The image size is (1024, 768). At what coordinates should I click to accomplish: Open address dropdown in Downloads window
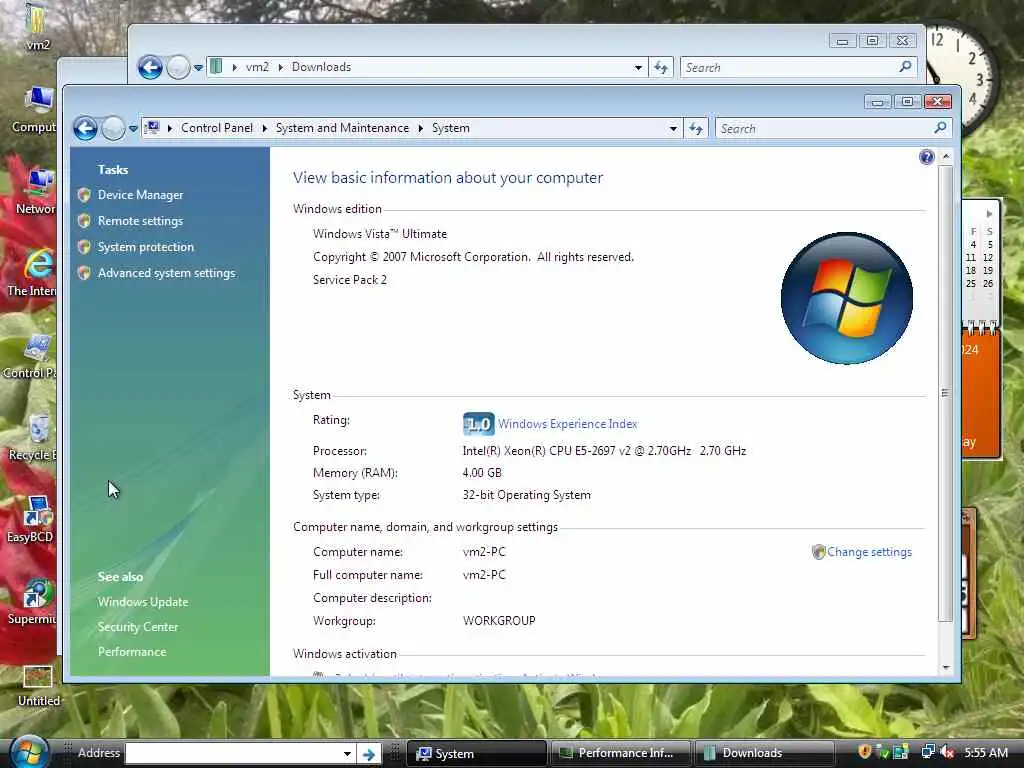[x=638, y=67]
